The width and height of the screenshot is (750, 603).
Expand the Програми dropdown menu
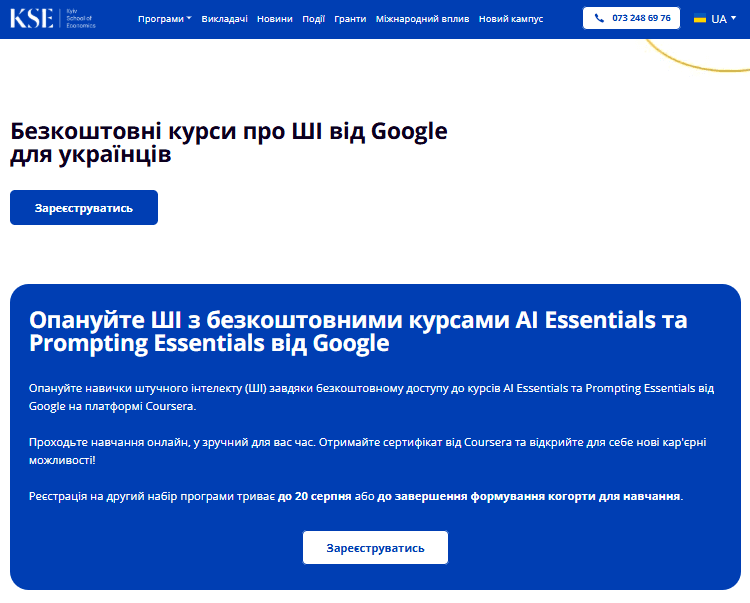165,19
